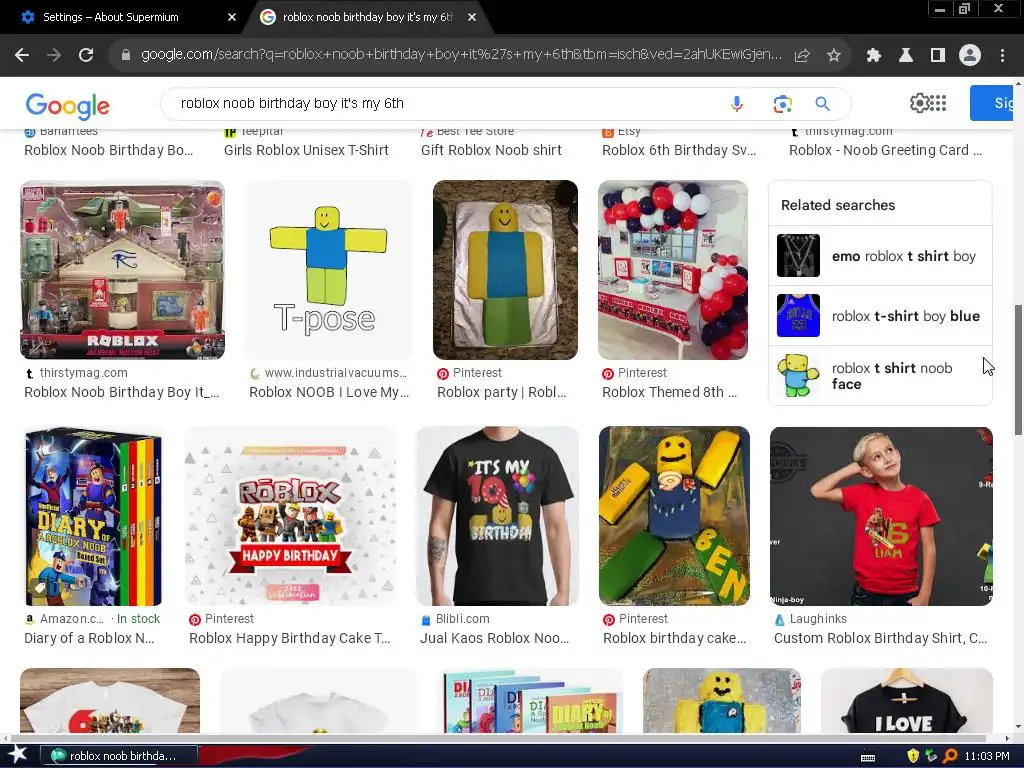Open the browser three-dot menu
Image resolution: width=1024 pixels, height=768 pixels.
1002,56
